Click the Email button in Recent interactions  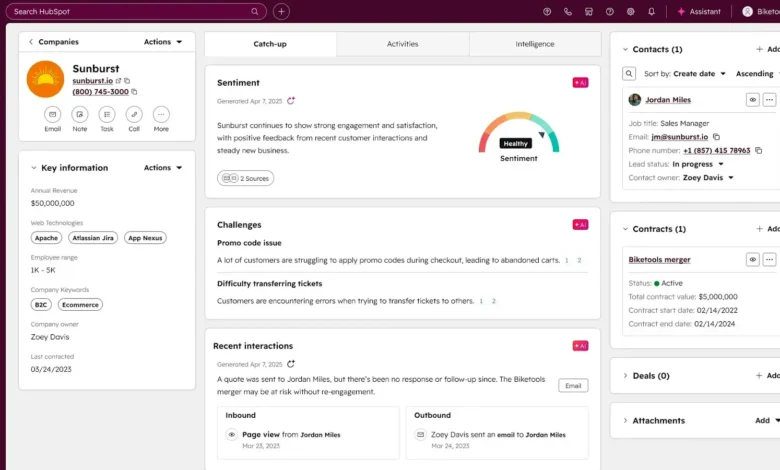click(x=573, y=385)
